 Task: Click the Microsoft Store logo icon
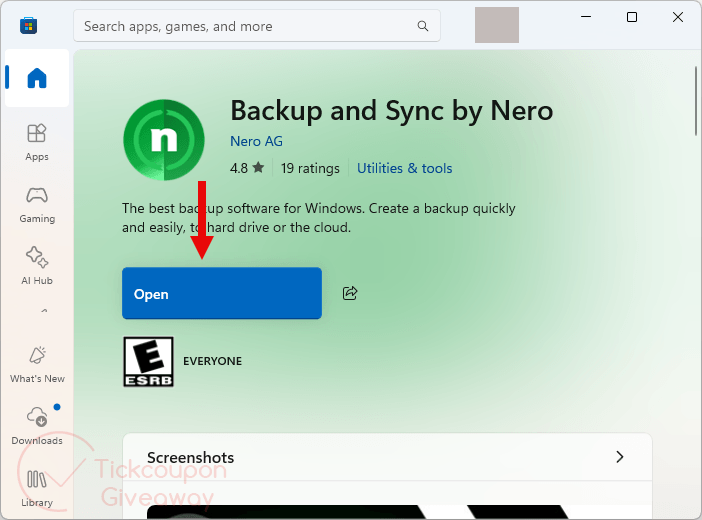pyautogui.click(x=28, y=26)
